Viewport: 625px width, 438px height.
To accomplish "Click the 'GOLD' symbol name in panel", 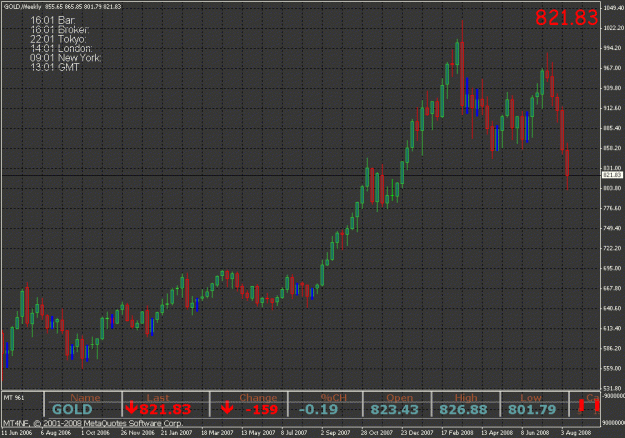I will click(72, 409).
